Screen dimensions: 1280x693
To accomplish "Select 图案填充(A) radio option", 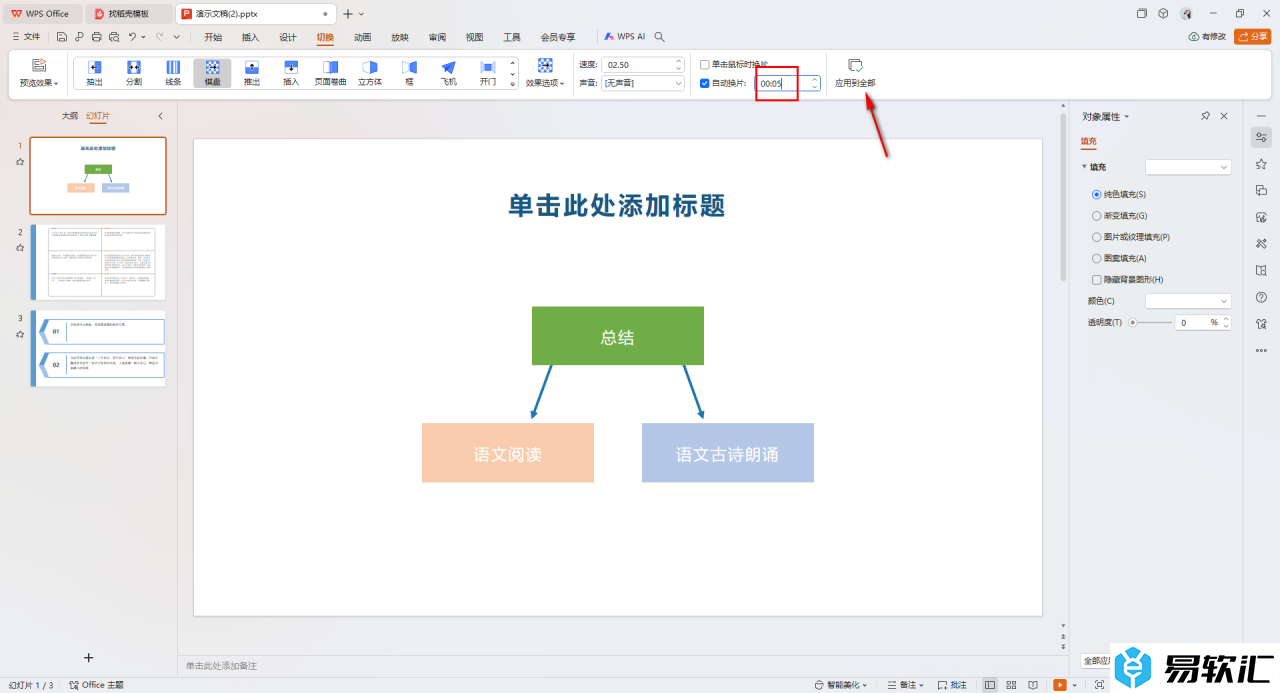I will [x=1096, y=258].
